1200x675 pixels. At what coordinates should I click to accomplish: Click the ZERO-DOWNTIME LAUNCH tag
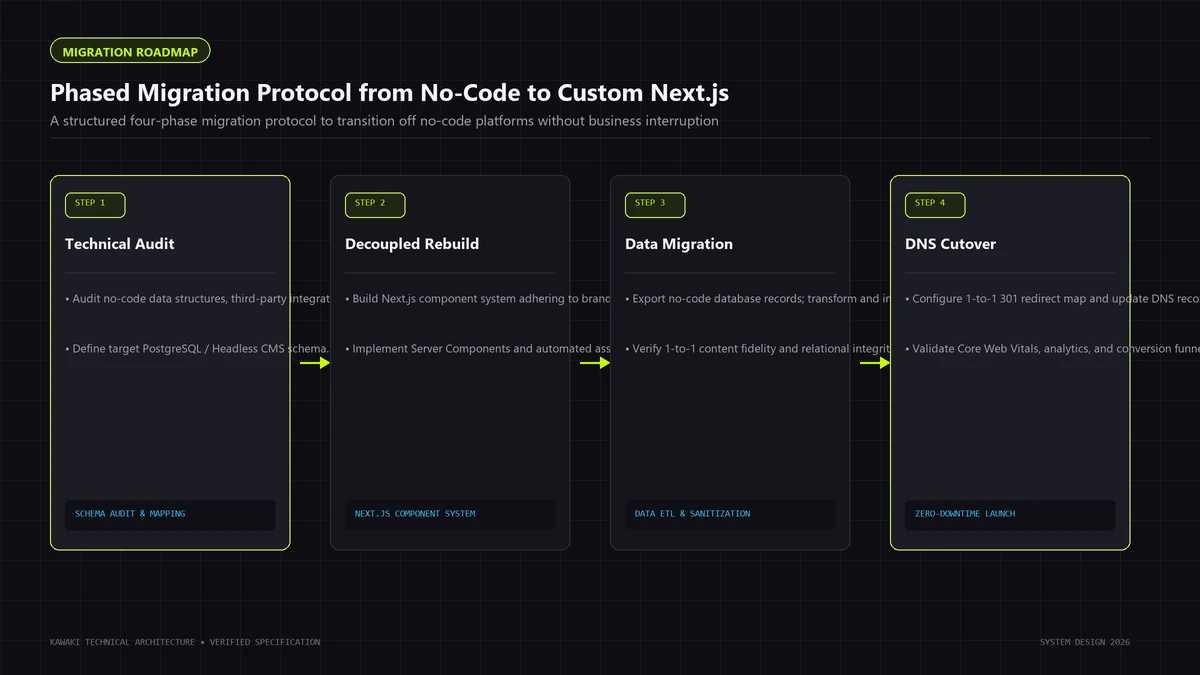[x=1010, y=514]
